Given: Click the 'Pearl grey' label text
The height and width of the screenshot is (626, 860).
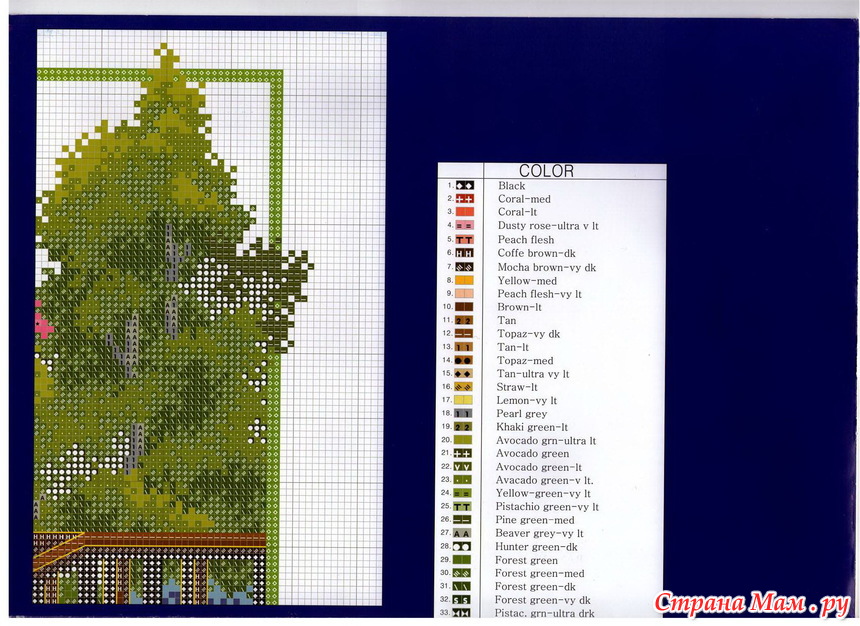Looking at the screenshot, I should 521,414.
